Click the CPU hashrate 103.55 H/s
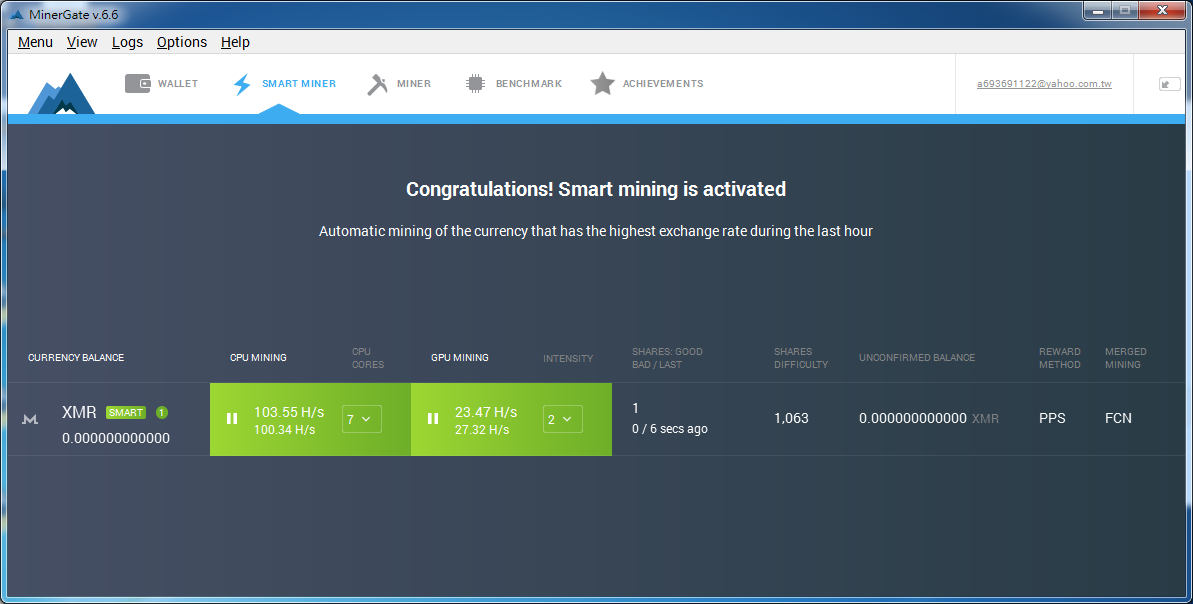 289,412
